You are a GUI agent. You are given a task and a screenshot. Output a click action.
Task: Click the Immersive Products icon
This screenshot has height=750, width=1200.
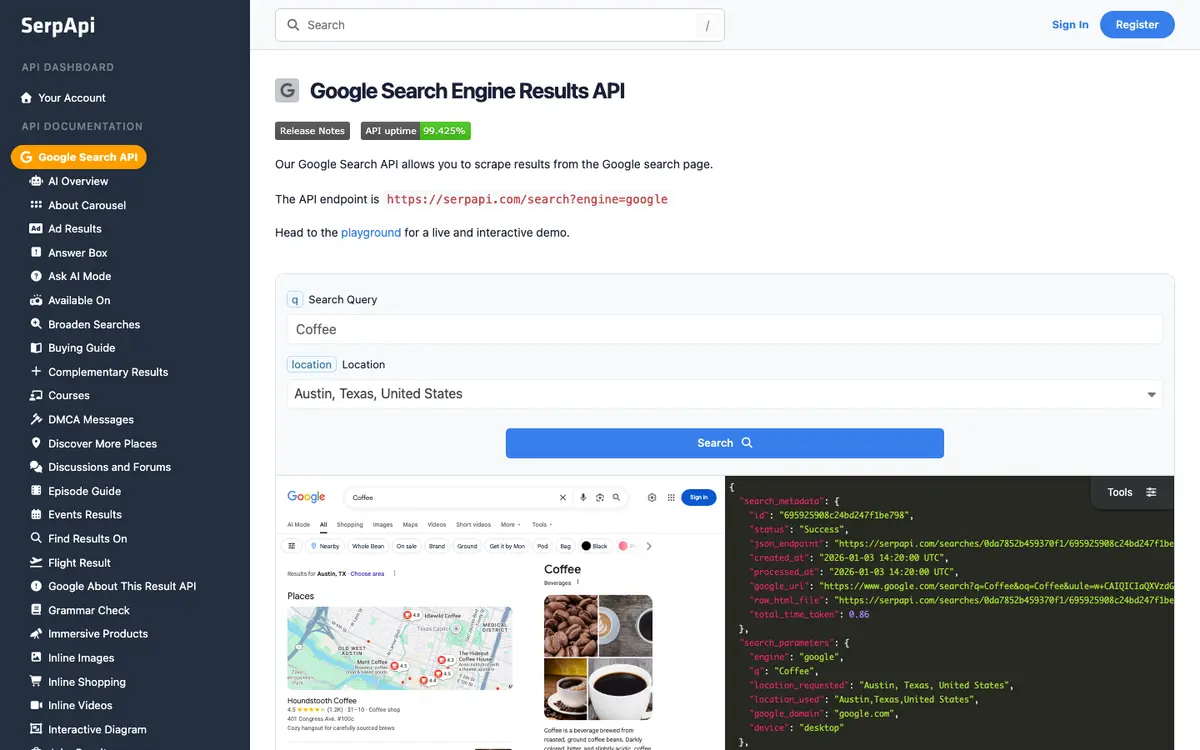pyautogui.click(x=36, y=634)
